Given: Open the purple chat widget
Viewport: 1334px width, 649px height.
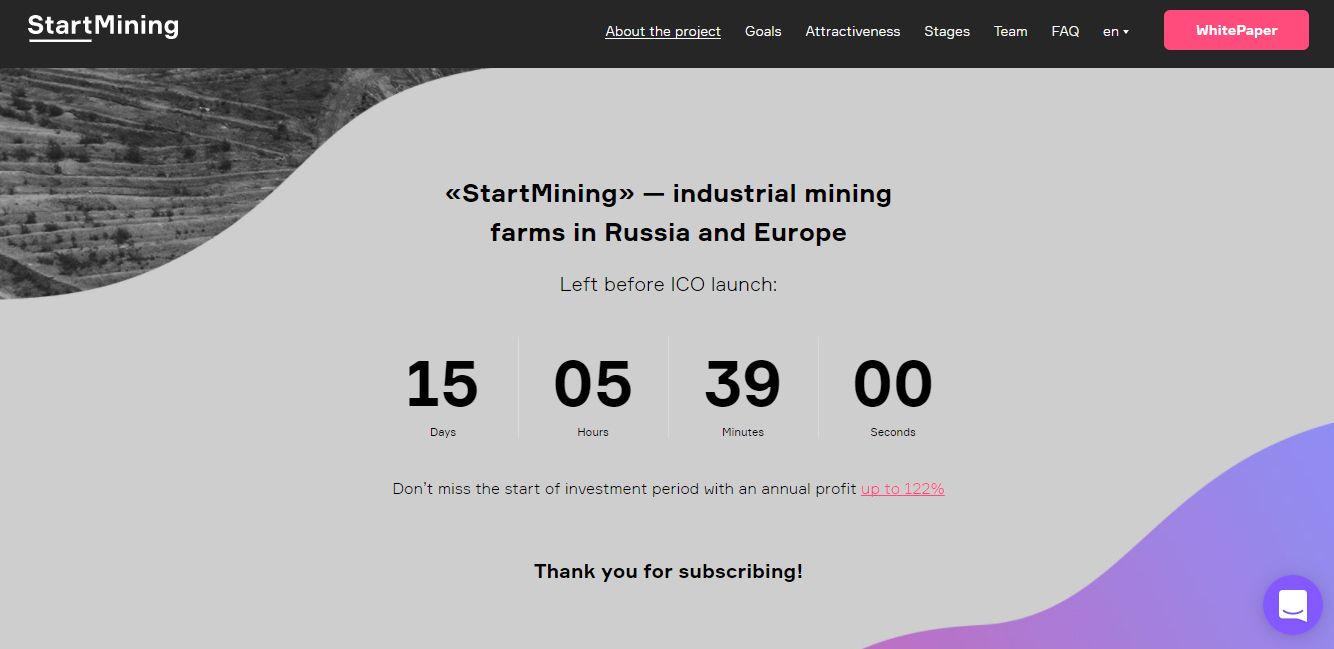Looking at the screenshot, I should pos(1292,604).
